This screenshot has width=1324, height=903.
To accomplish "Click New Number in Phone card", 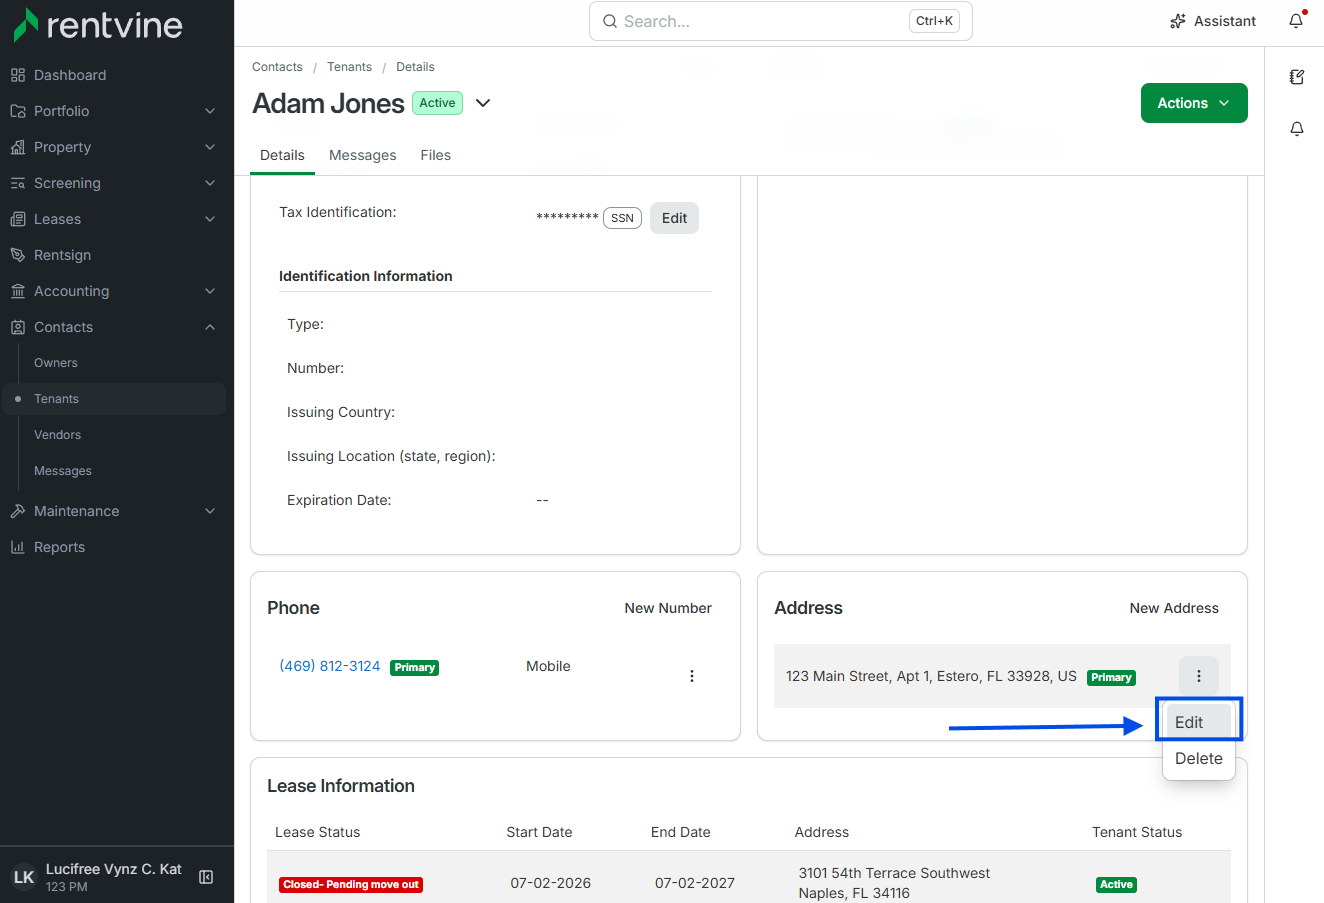I will click(x=668, y=608).
